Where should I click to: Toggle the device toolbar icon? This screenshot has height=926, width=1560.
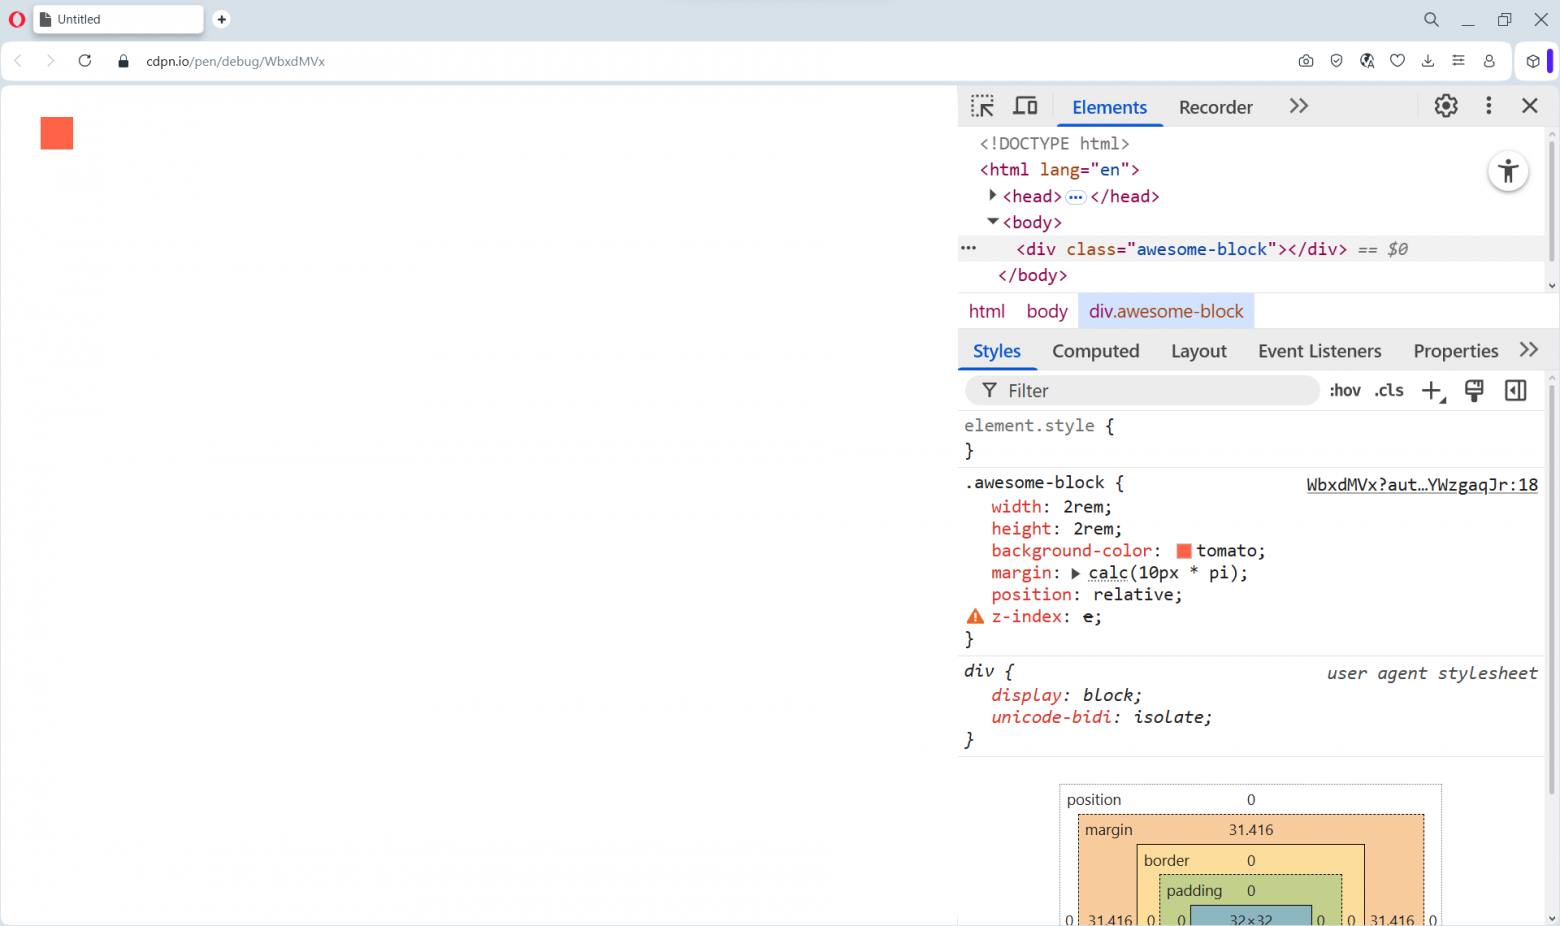click(1025, 106)
